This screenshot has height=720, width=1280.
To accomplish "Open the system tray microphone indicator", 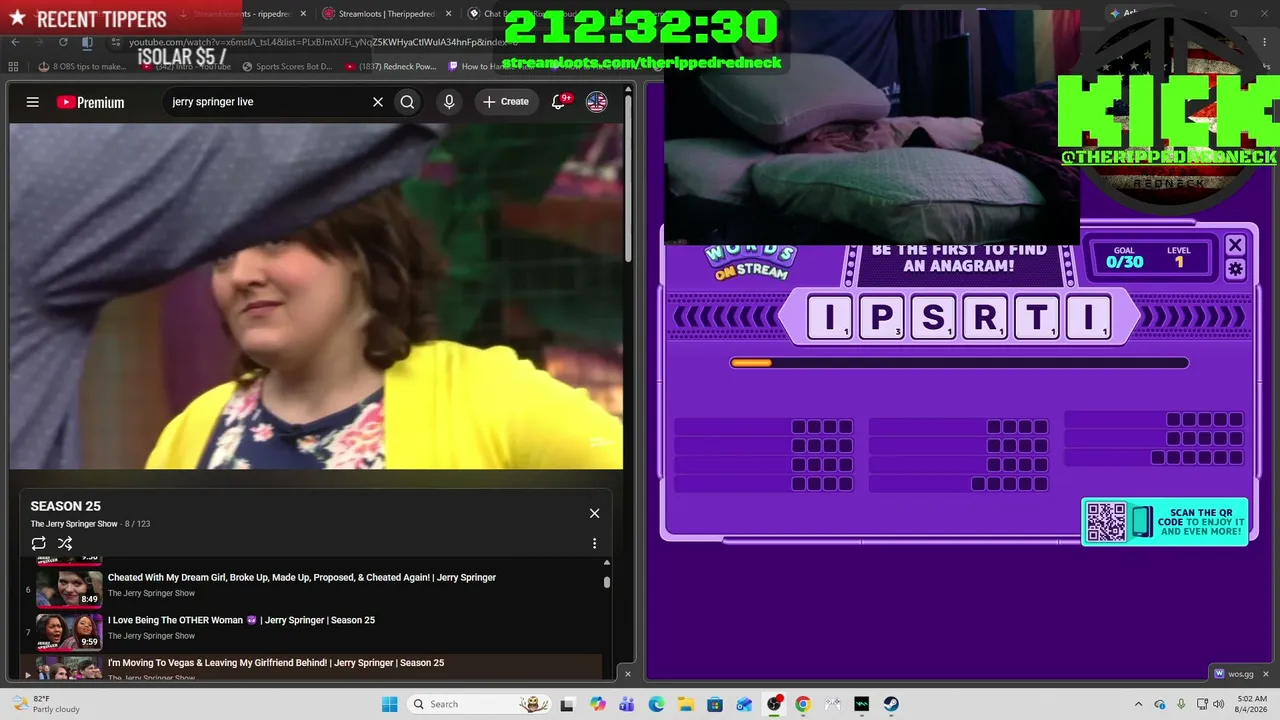I will click(x=1182, y=704).
